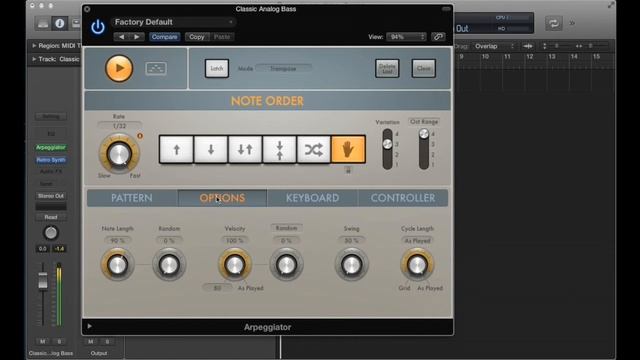
Task: Switch to the KEYBOARD tab
Action: coord(313,198)
